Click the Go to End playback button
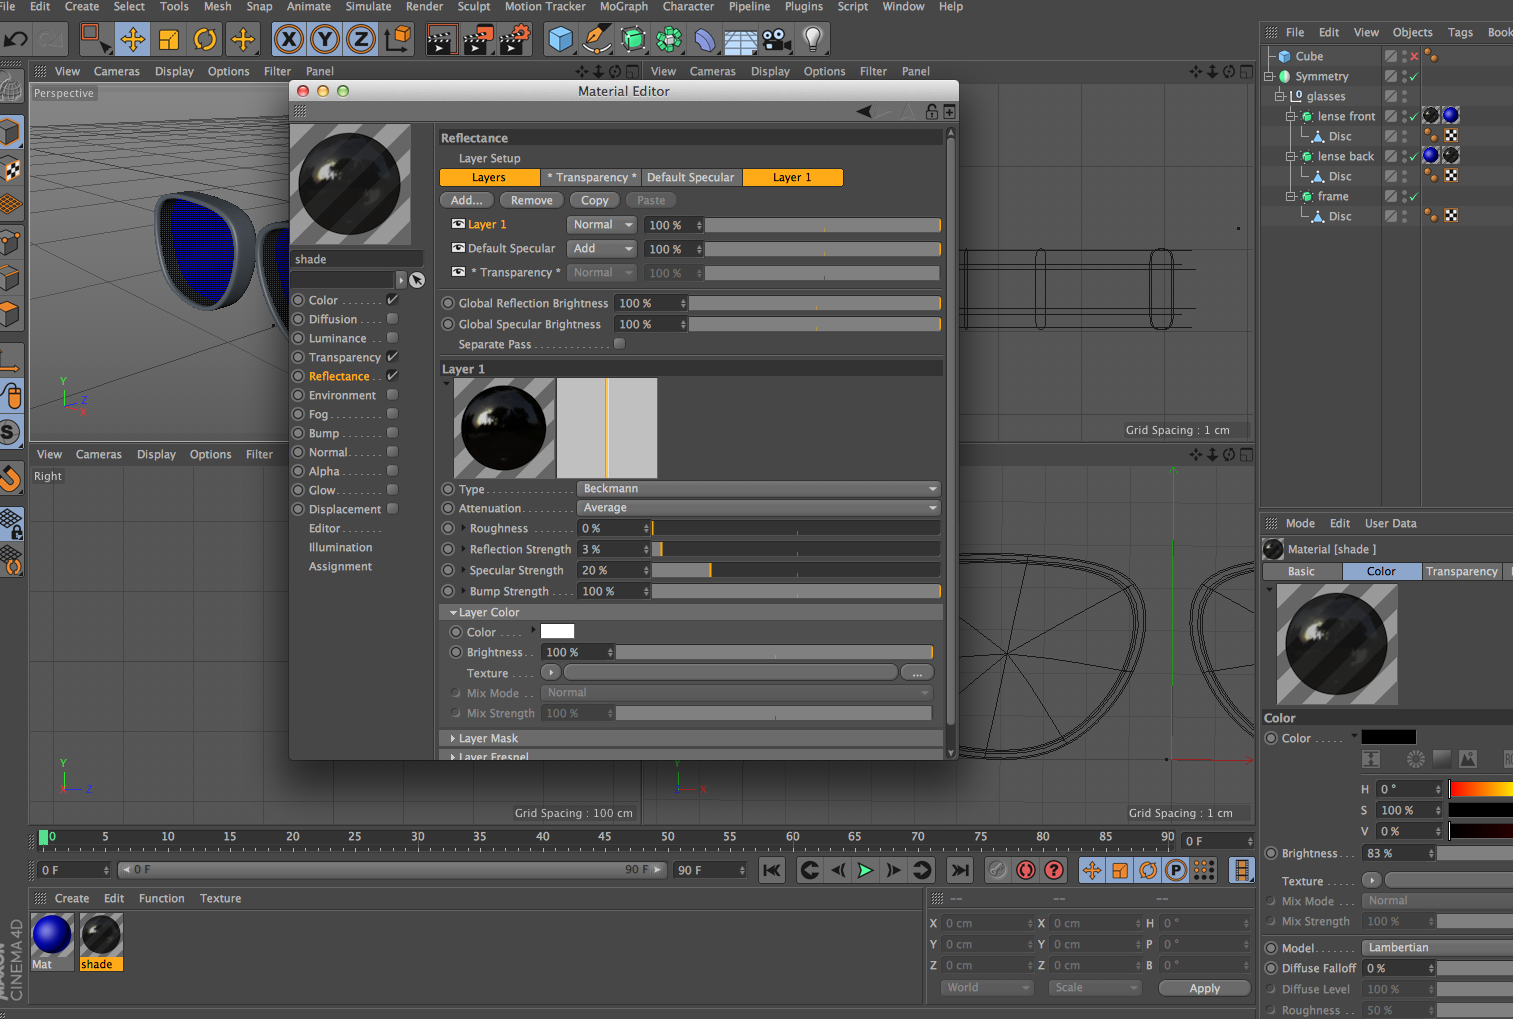The height and width of the screenshot is (1019, 1513). 959,870
